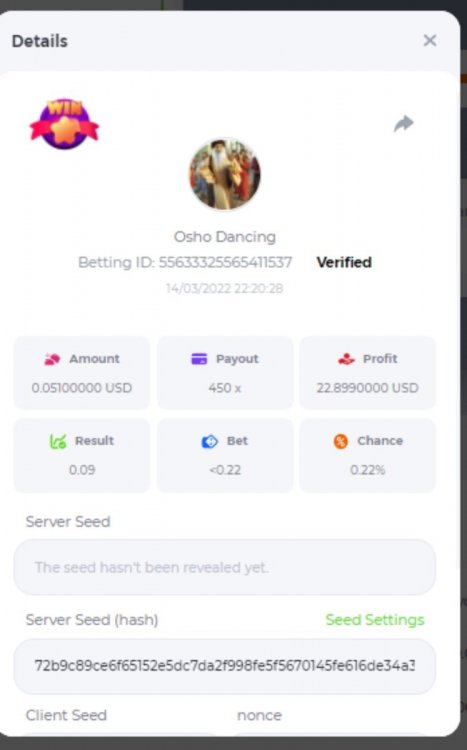Click the Payout card icon
Screen dimensions: 467x750
[199, 359]
